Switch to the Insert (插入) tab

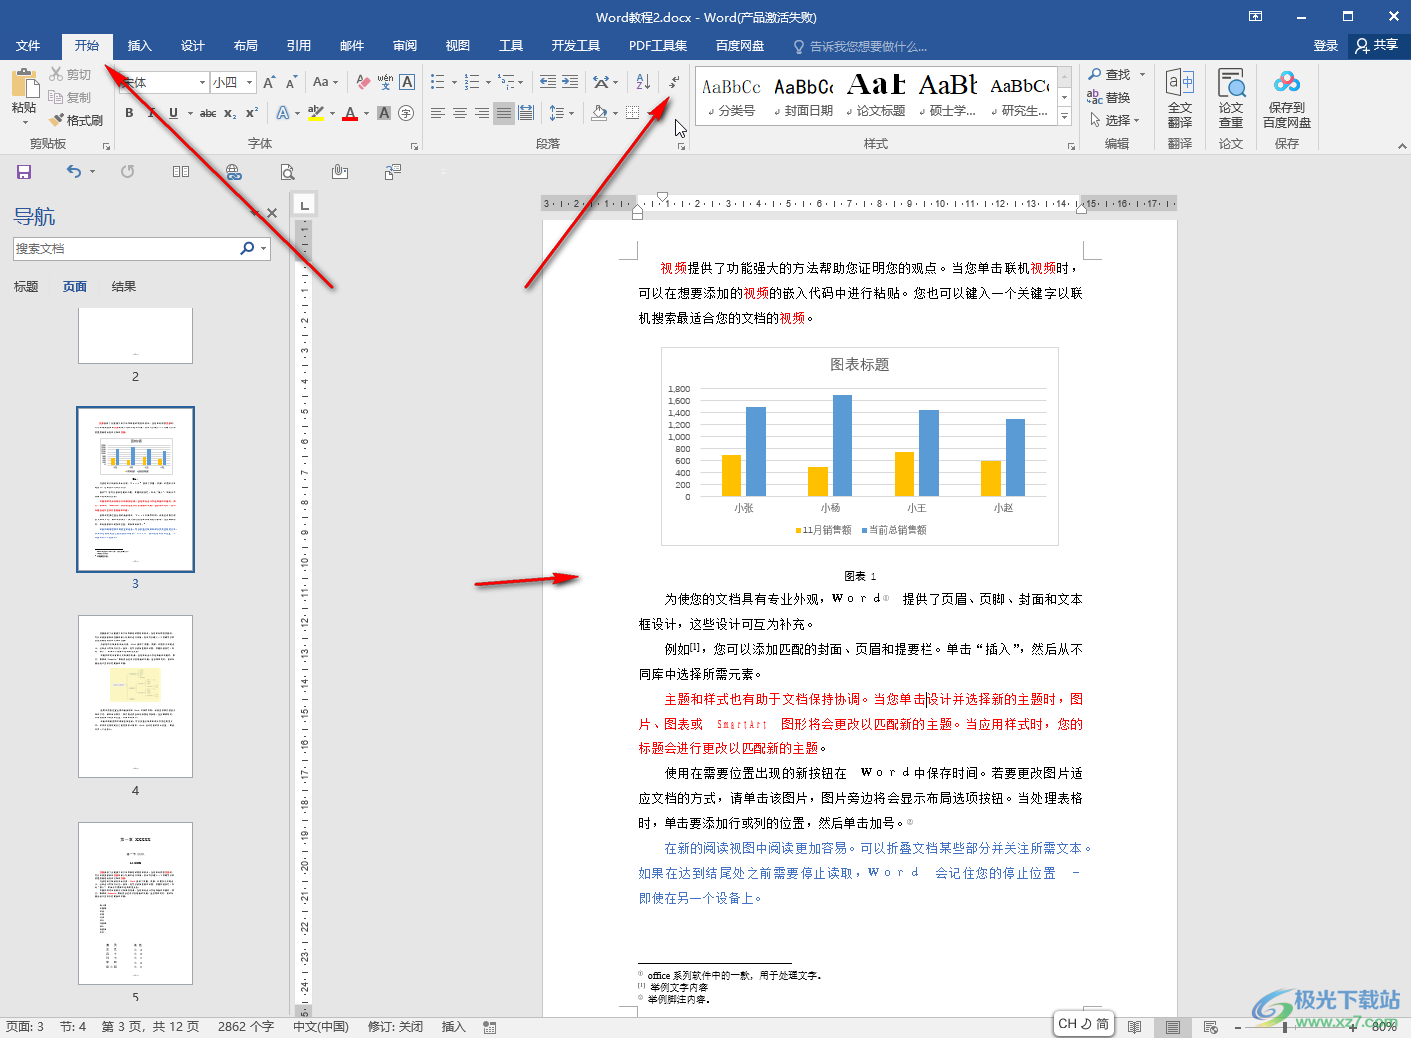click(x=140, y=46)
